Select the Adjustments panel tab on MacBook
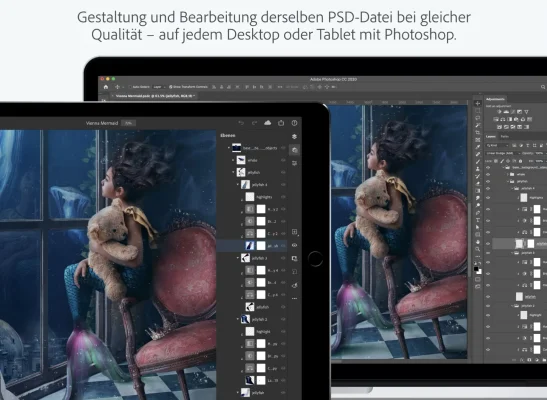The height and width of the screenshot is (400, 547). coord(495,99)
